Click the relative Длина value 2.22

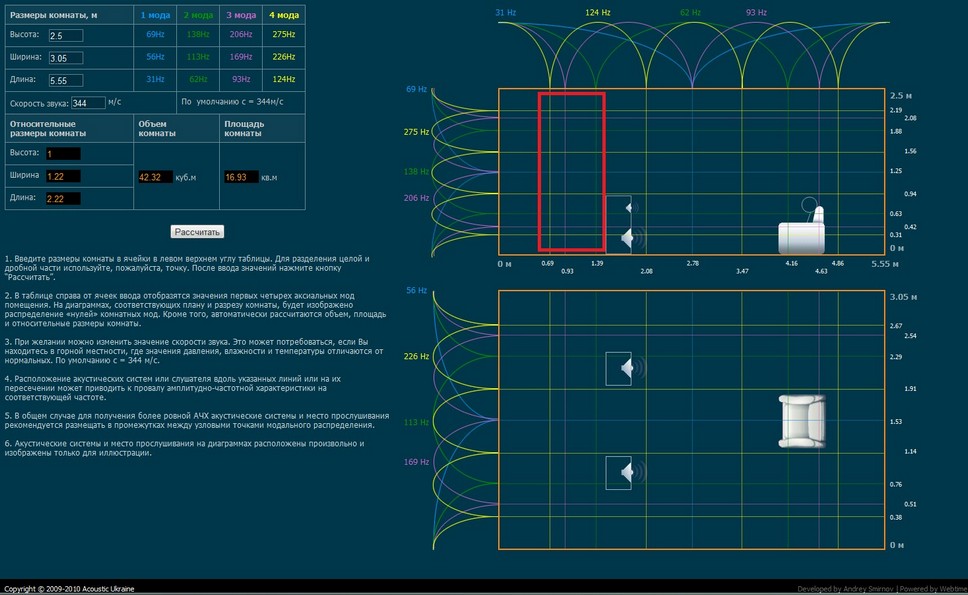click(x=62, y=198)
